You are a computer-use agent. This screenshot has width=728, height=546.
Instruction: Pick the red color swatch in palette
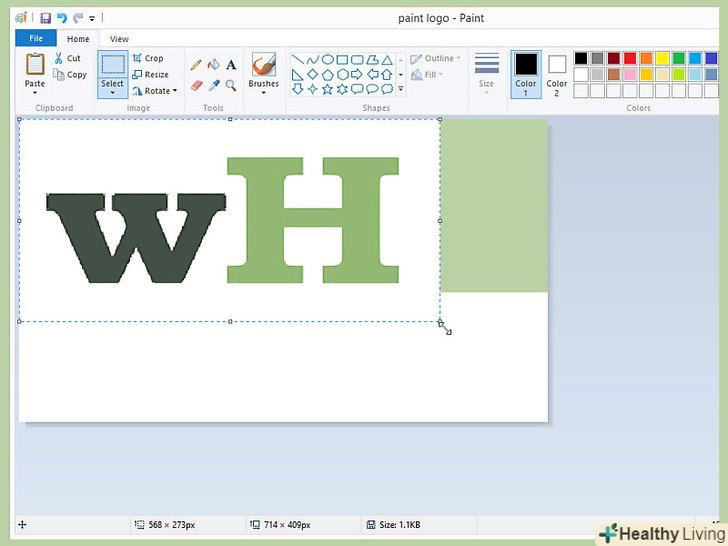[630, 58]
